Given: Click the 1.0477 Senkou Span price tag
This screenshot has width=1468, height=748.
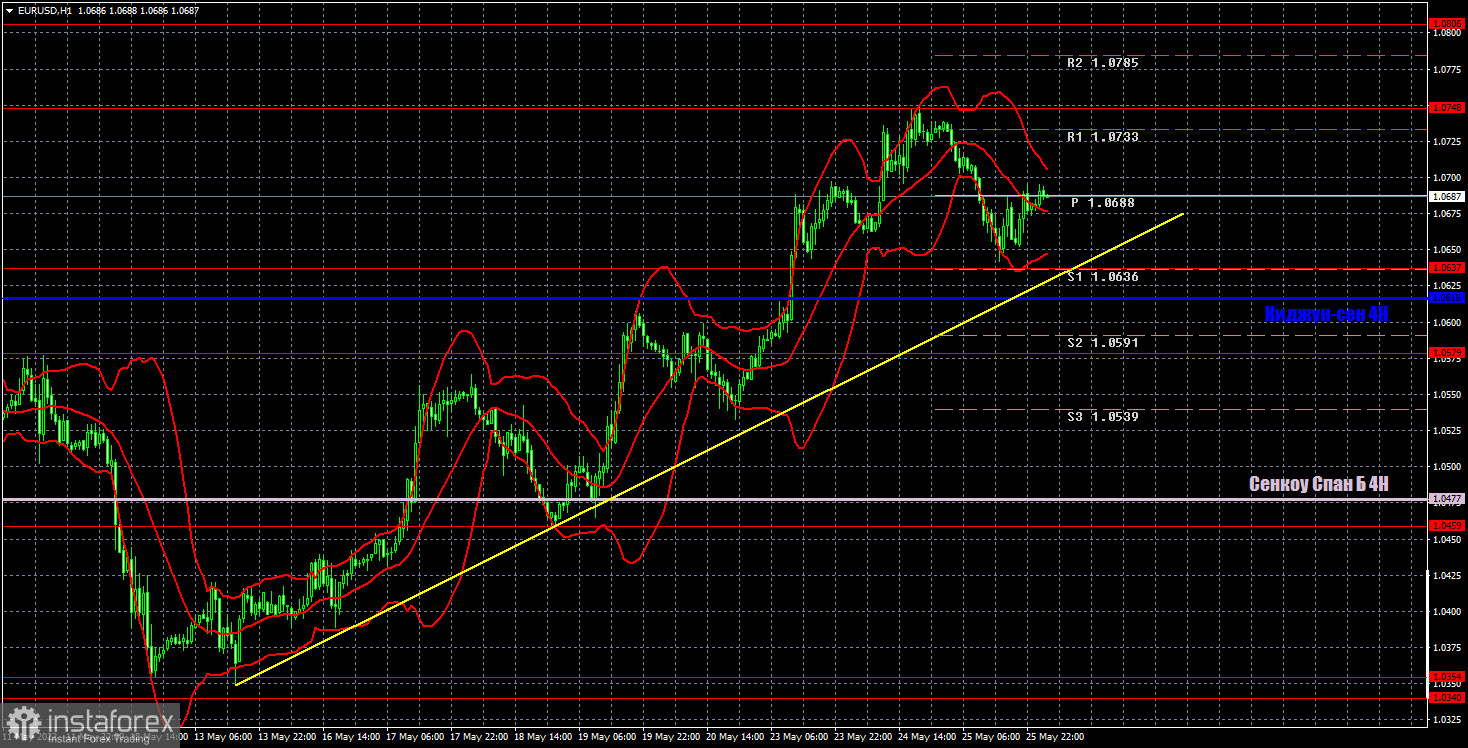Looking at the screenshot, I should click(x=1447, y=499).
